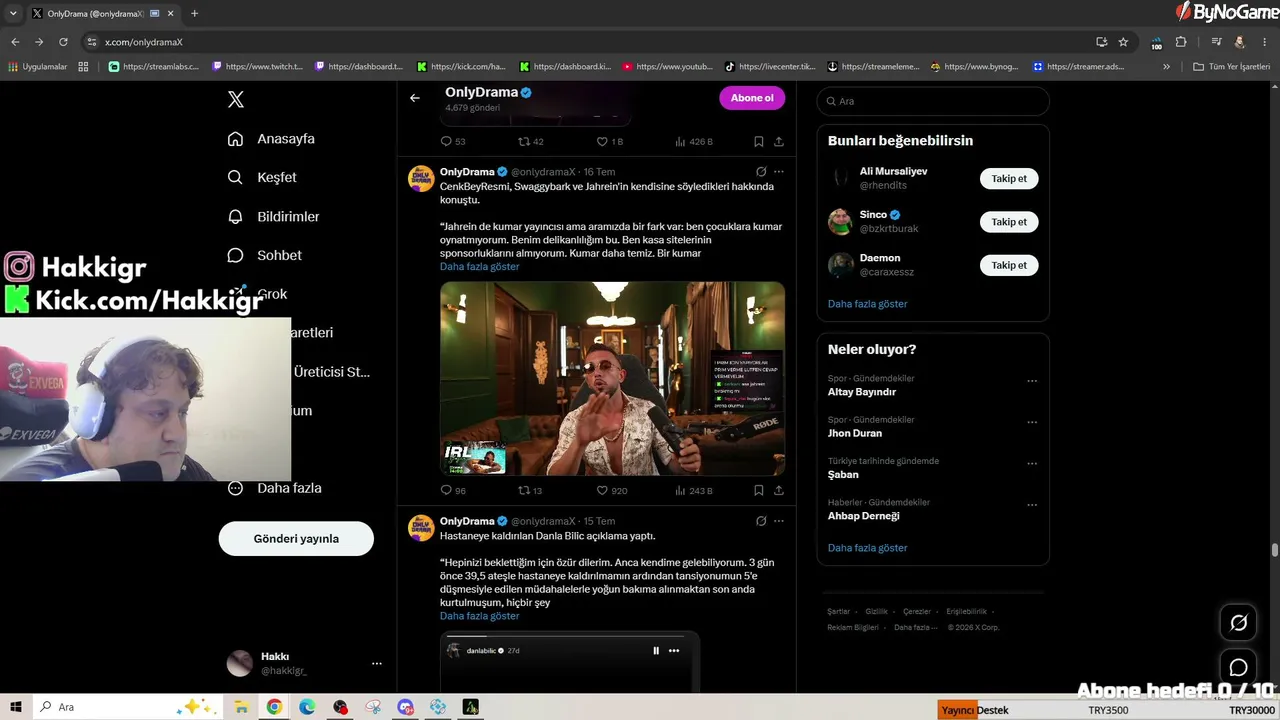View analytics showing 426 B views

694,142
